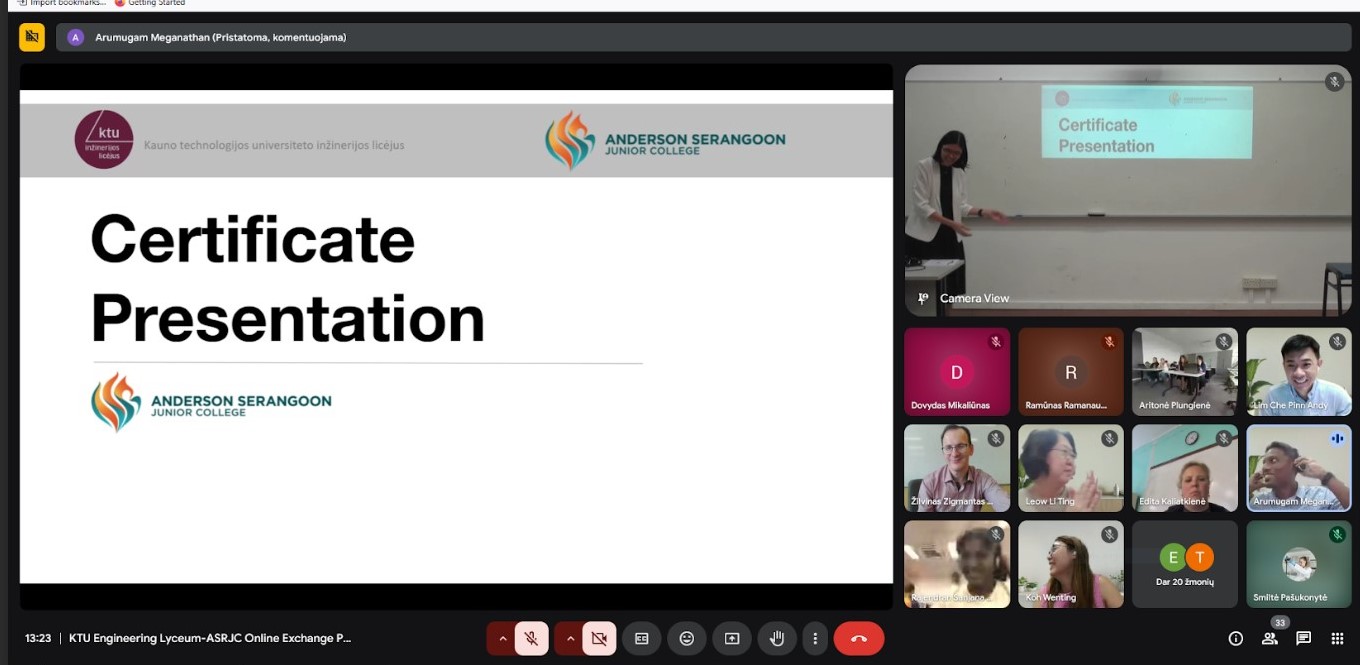This screenshot has height=665, width=1360.
Task: Open more options three-dot menu
Action: click(x=816, y=638)
